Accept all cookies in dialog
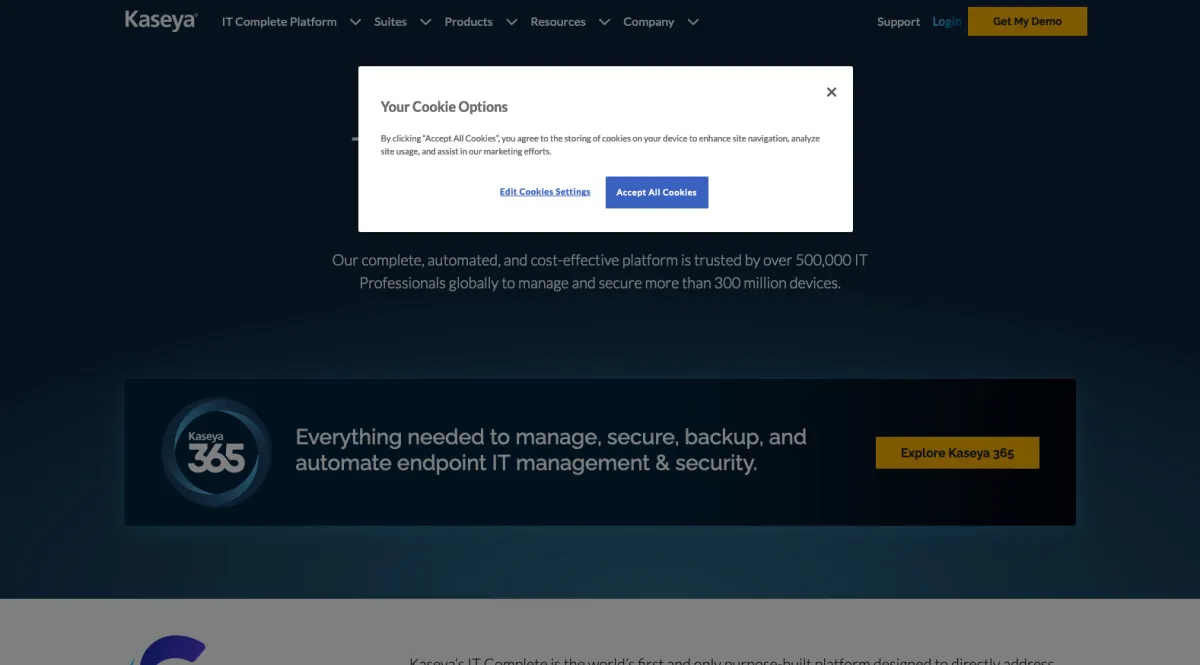This screenshot has height=665, width=1200. click(657, 192)
